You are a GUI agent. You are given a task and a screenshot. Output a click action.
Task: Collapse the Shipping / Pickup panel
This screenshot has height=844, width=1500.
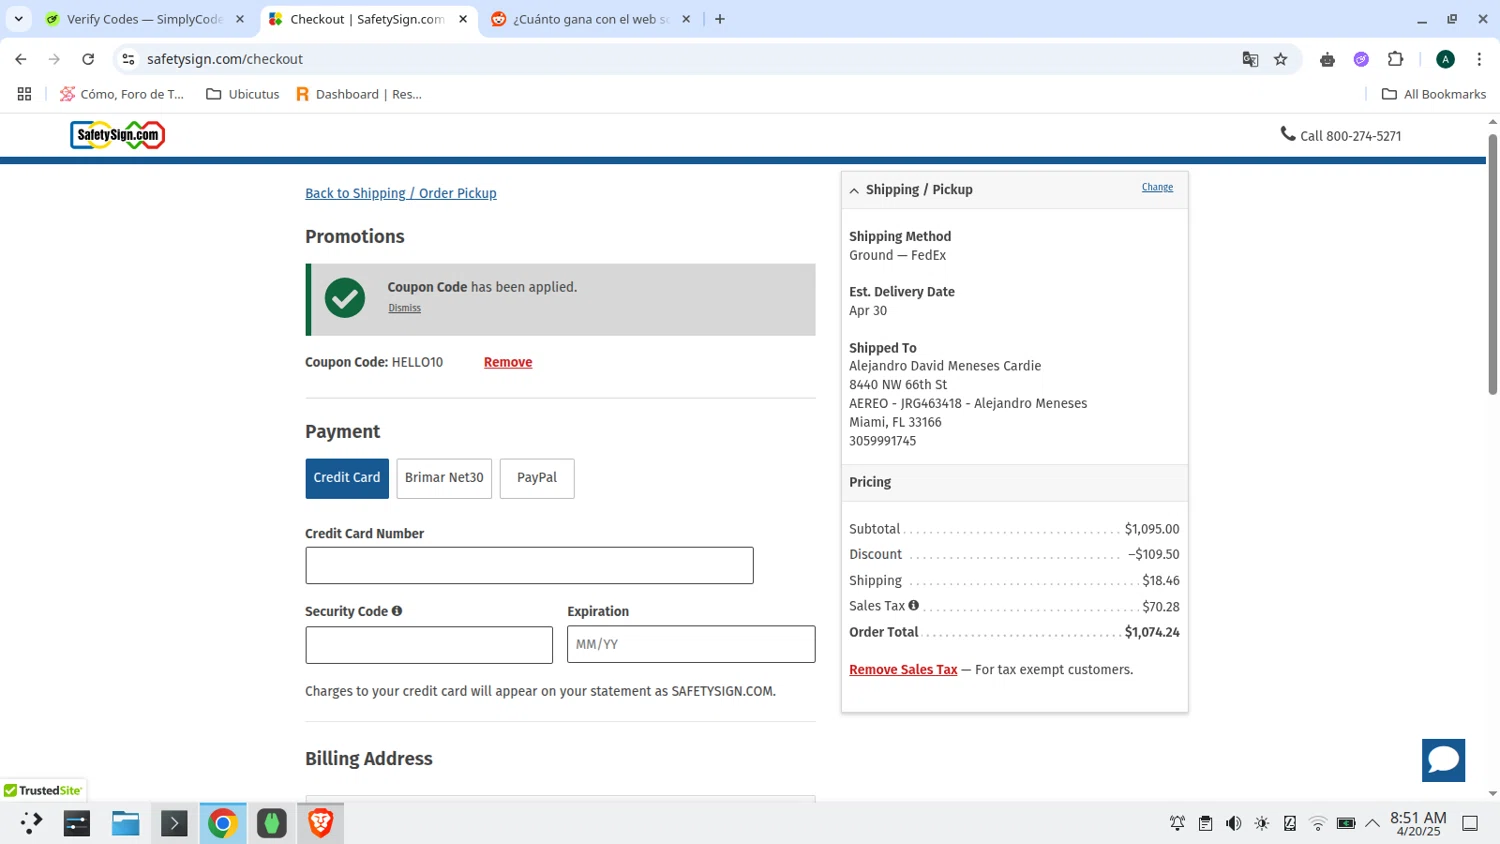coord(854,190)
